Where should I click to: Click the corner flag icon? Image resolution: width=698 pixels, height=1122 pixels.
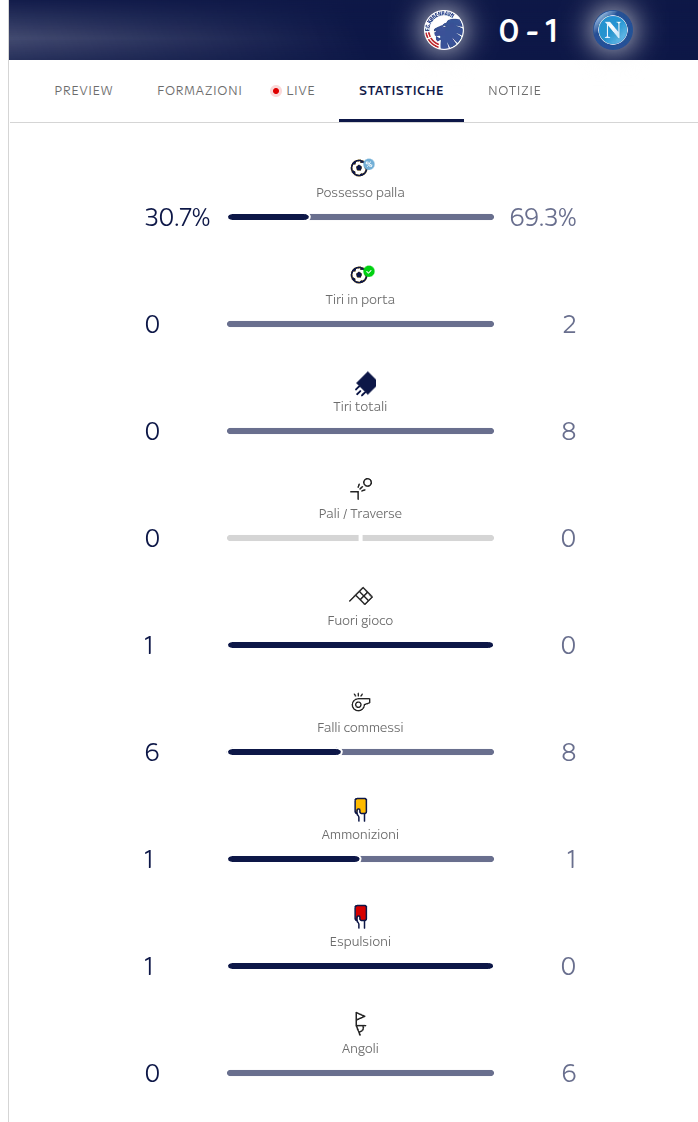click(361, 1023)
